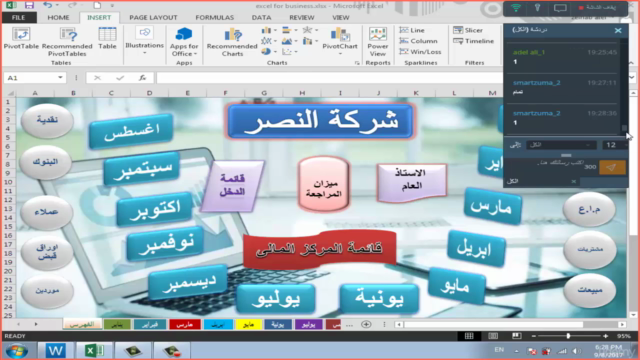Screen dimensions: 640x360
Task: Click the مشتريات oval button
Action: point(589,249)
